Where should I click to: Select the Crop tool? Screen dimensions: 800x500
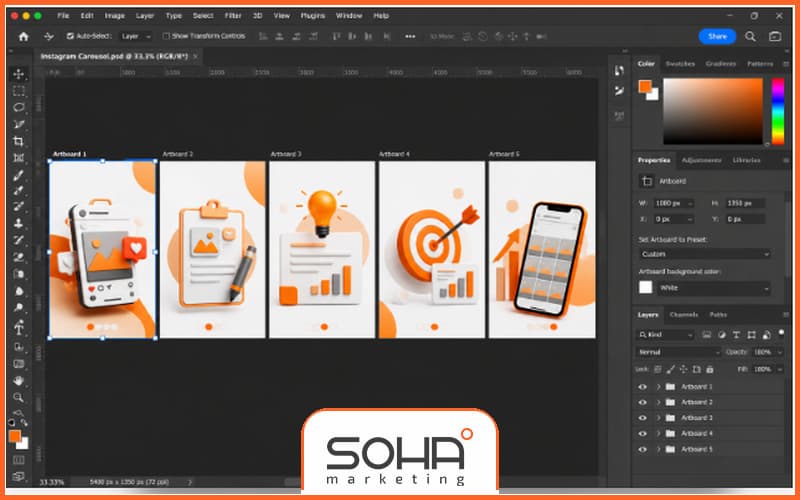tap(19, 141)
